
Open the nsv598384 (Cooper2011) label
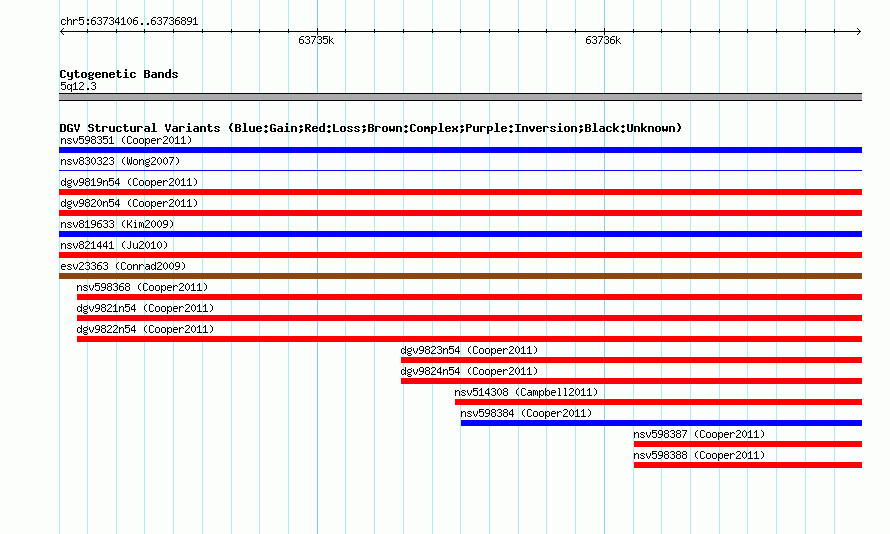click(526, 413)
